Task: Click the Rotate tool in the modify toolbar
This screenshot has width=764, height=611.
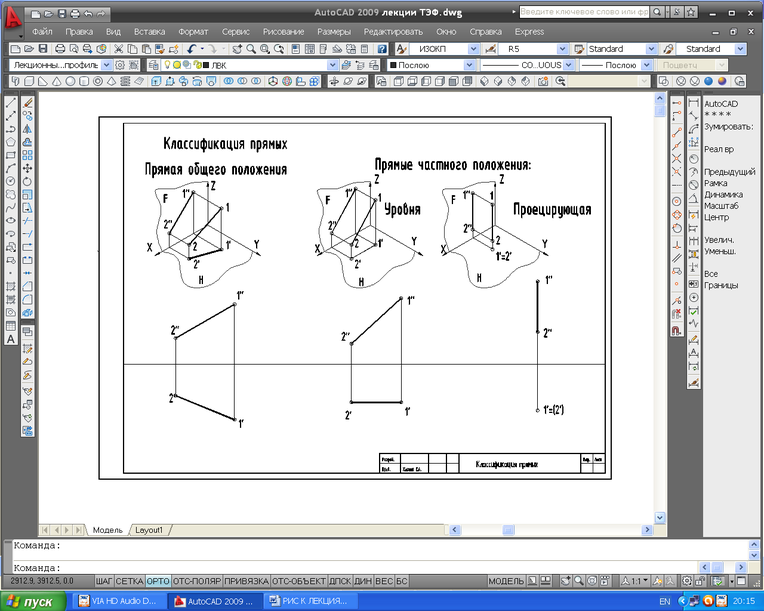Action: pos(27,181)
